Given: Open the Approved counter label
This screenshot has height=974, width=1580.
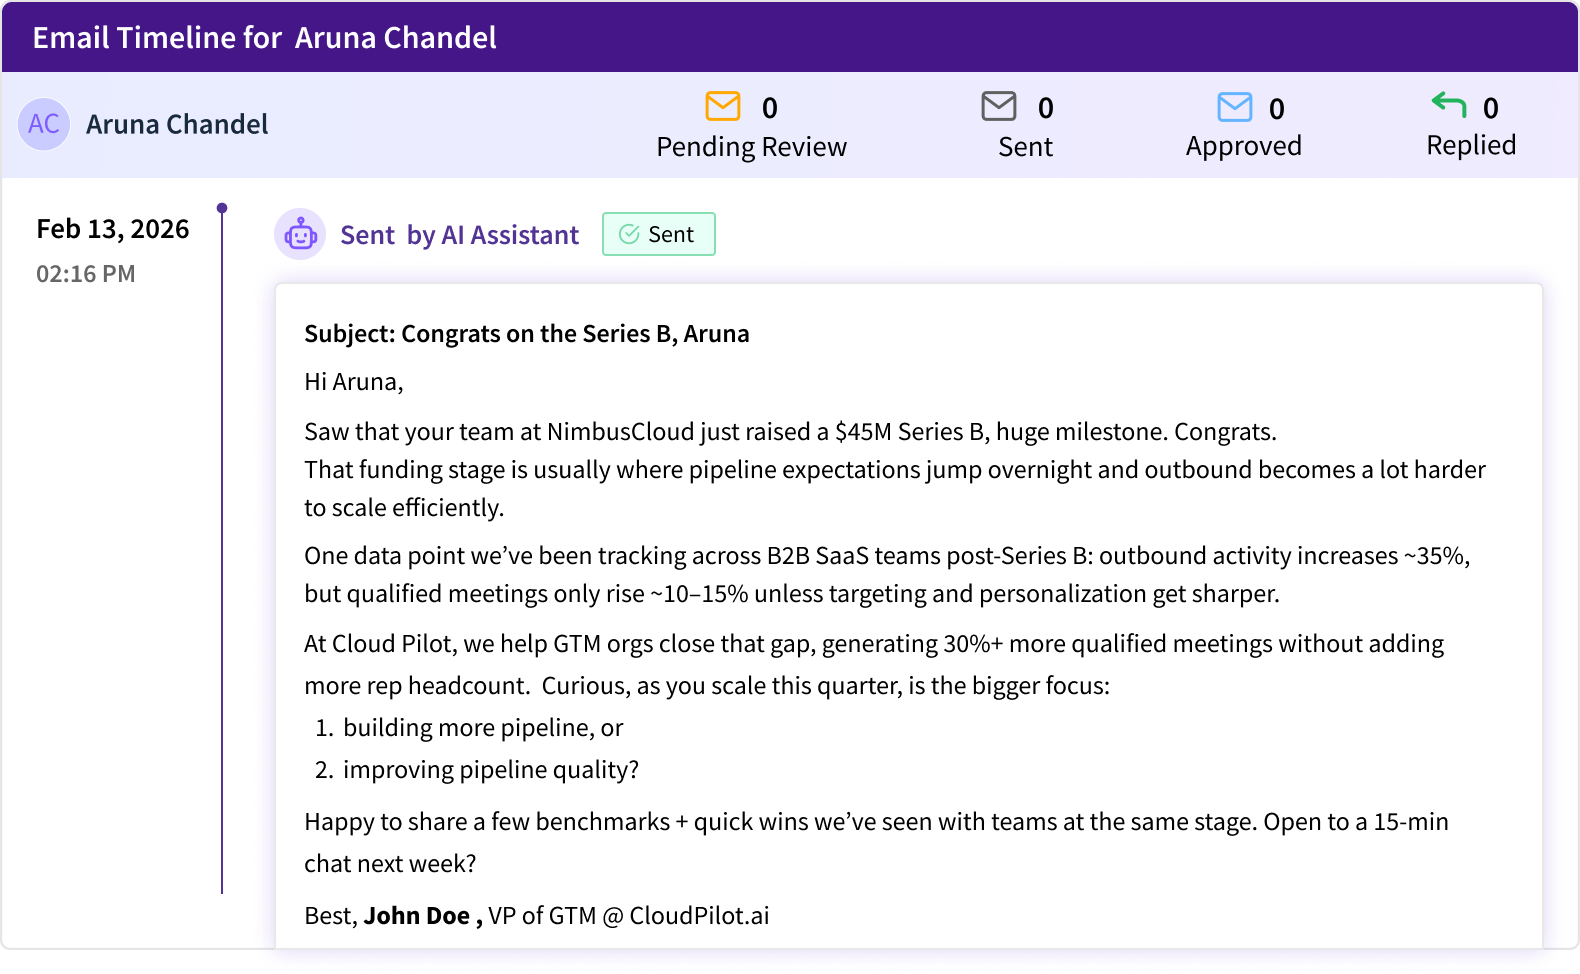Looking at the screenshot, I should click(x=1243, y=146).
